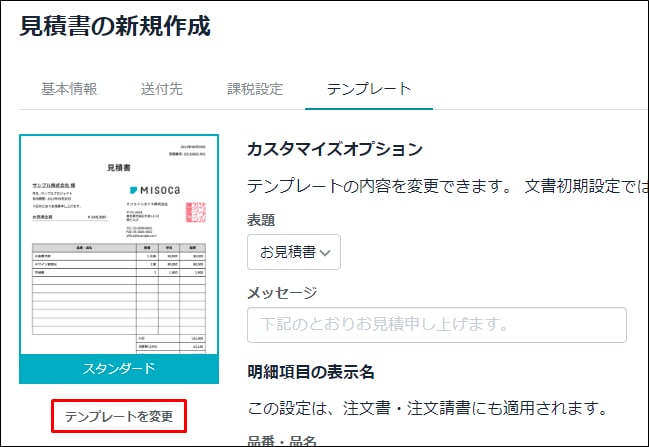
Task: Open the 表題 dropdown showing お見積書
Action: [x=294, y=252]
